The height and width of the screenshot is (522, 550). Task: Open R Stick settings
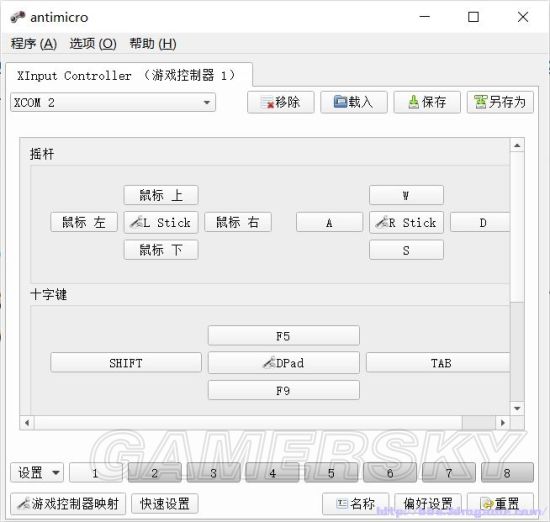(406, 222)
